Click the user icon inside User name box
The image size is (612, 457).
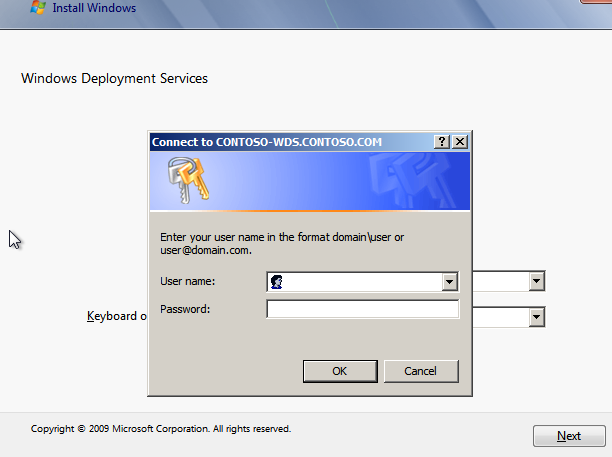pyautogui.click(x=276, y=283)
